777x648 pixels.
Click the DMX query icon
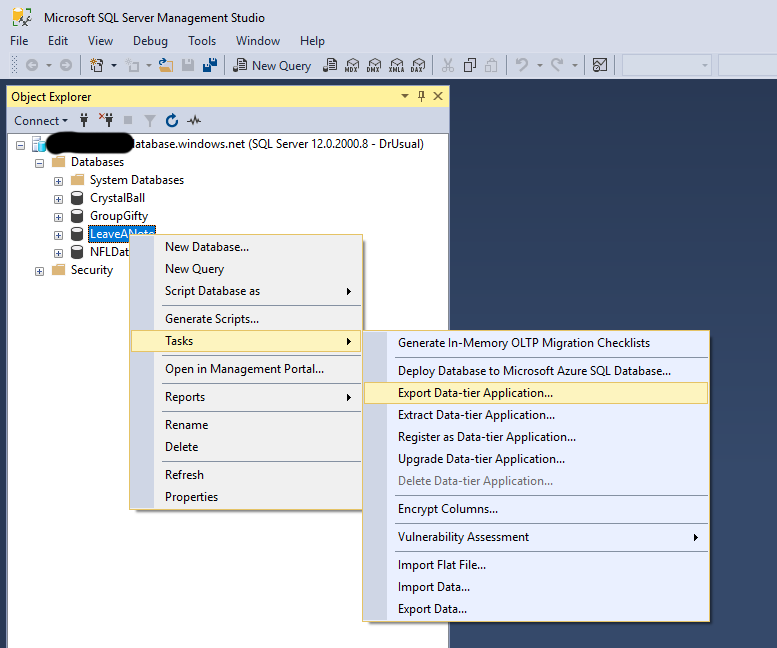click(x=374, y=65)
